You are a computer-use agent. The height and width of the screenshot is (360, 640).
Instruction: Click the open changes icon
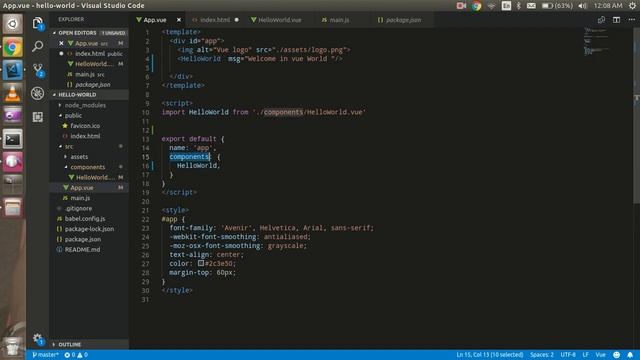pyautogui.click(x=601, y=20)
